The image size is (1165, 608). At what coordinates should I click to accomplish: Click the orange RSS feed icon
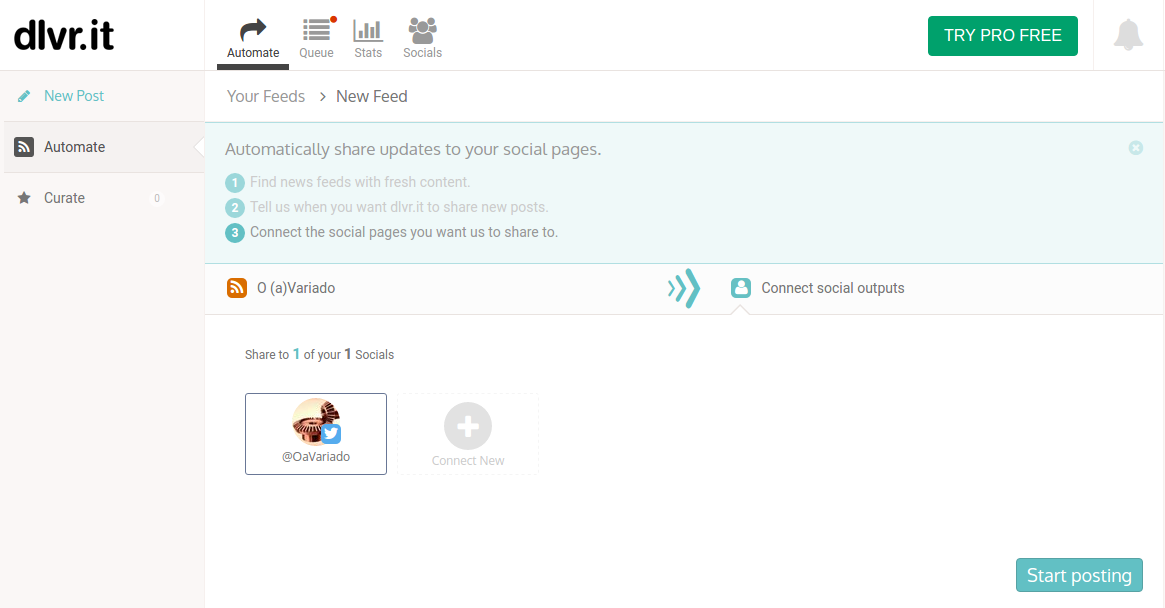pyautogui.click(x=237, y=288)
